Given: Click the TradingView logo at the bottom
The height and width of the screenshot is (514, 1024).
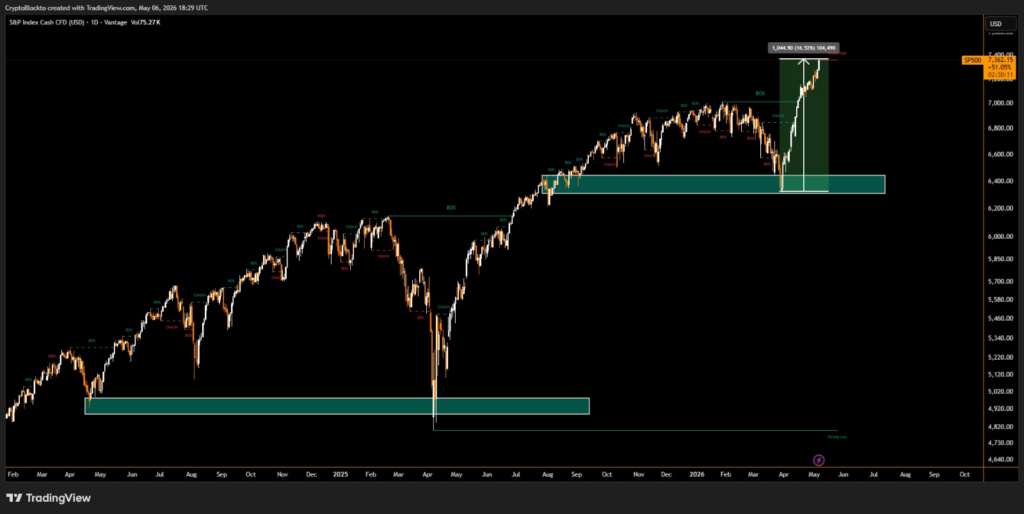Looking at the screenshot, I should click(48, 498).
